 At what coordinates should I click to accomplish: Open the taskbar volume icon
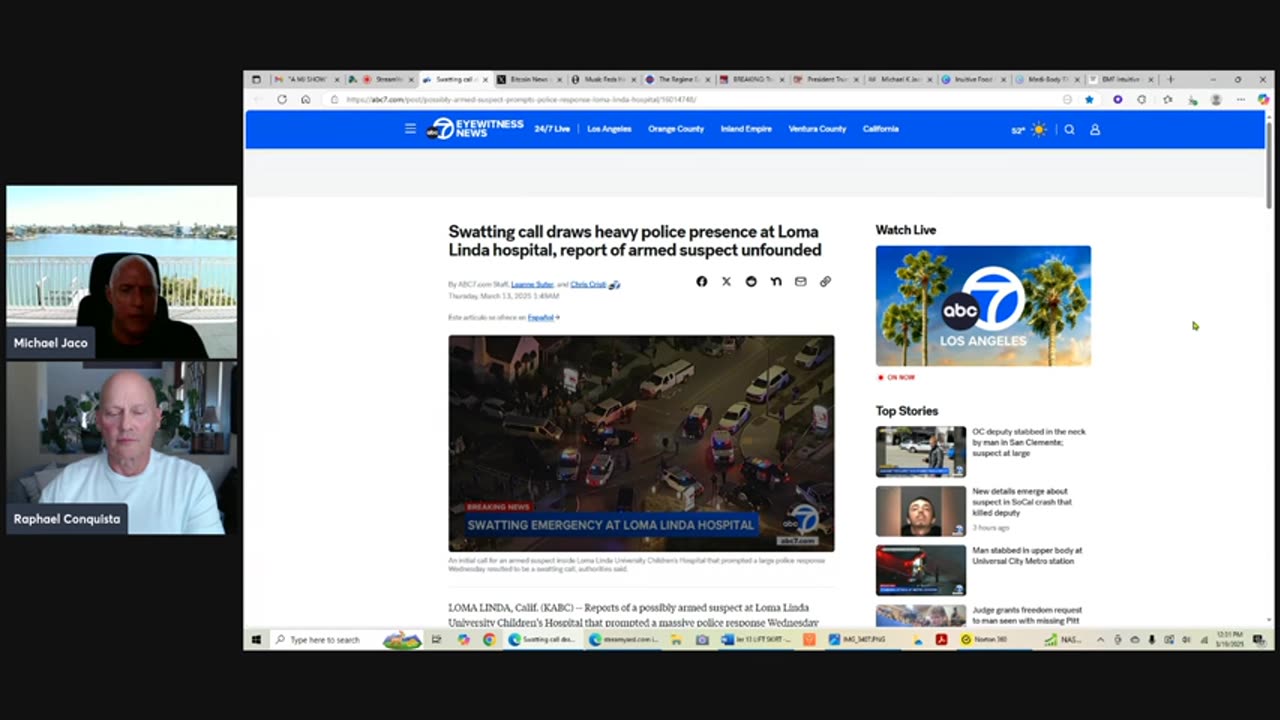pyautogui.click(x=1186, y=640)
